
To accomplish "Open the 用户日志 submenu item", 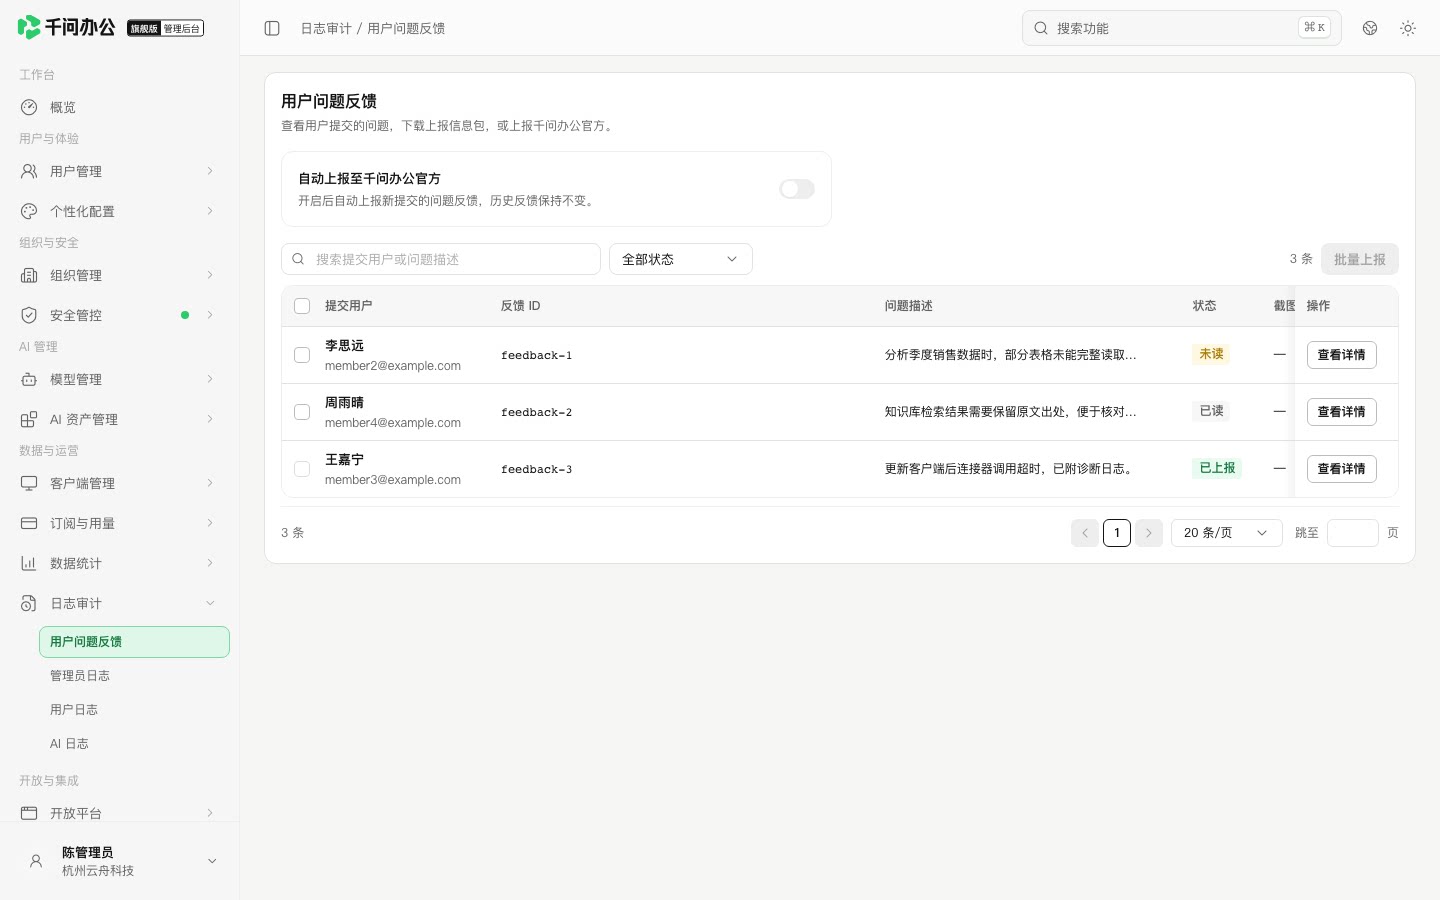I will (x=134, y=710).
